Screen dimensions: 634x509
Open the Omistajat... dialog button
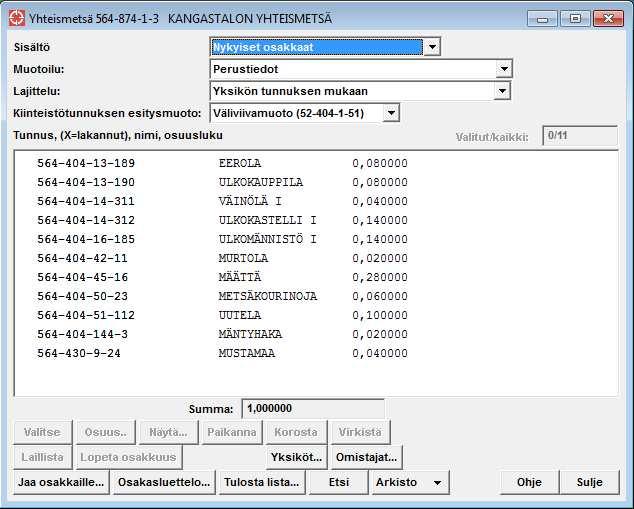pyautogui.click(x=366, y=457)
